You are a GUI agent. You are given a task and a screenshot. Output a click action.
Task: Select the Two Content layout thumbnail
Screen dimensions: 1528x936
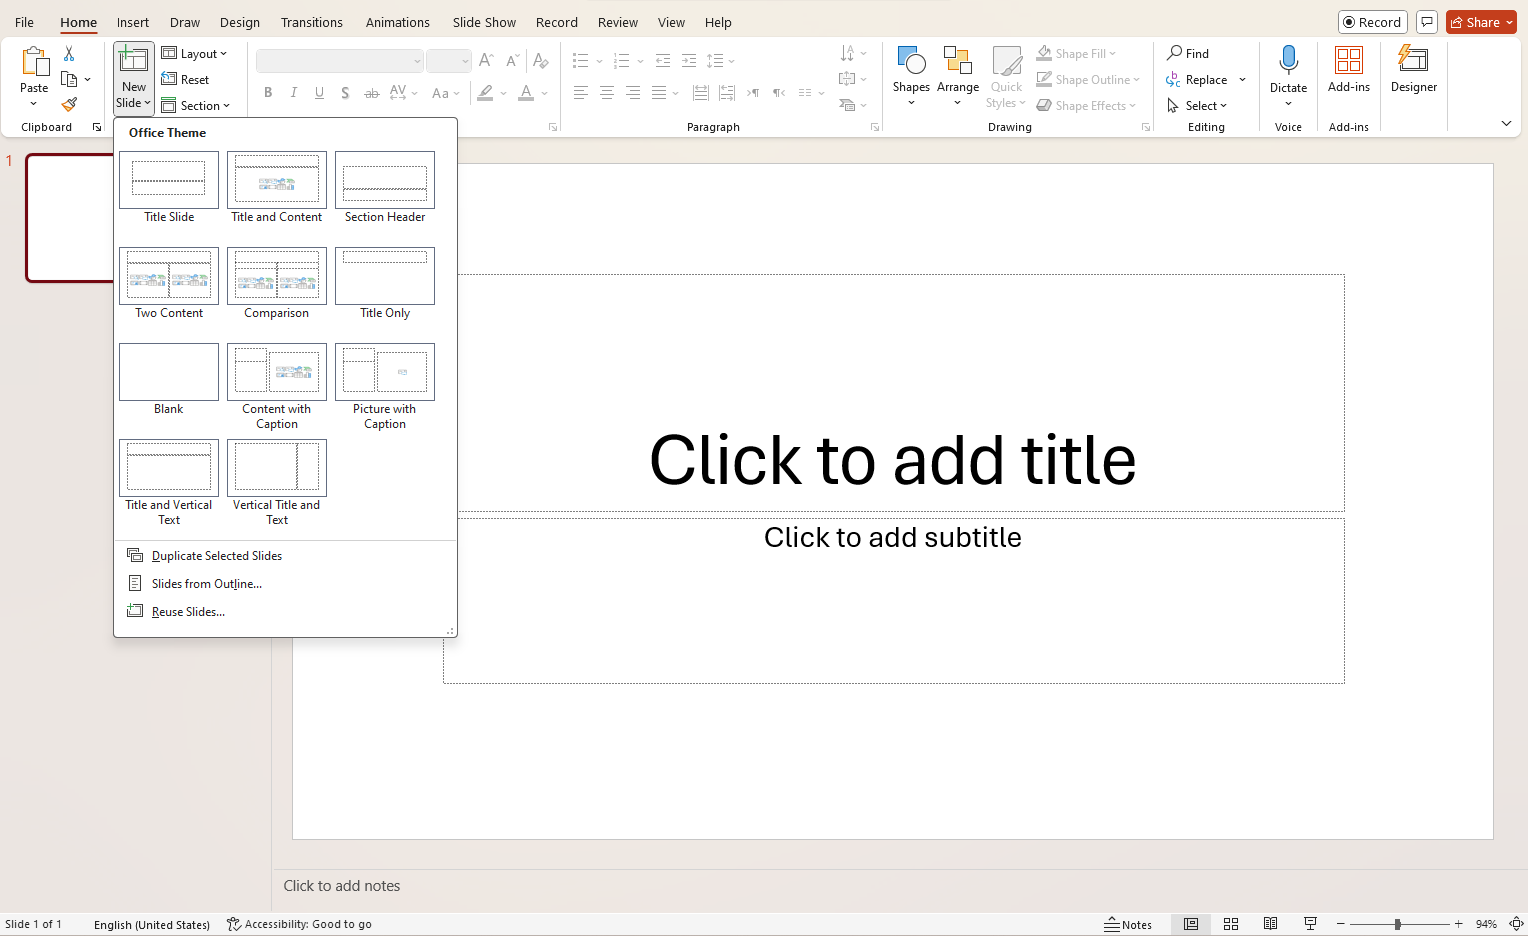click(168, 276)
